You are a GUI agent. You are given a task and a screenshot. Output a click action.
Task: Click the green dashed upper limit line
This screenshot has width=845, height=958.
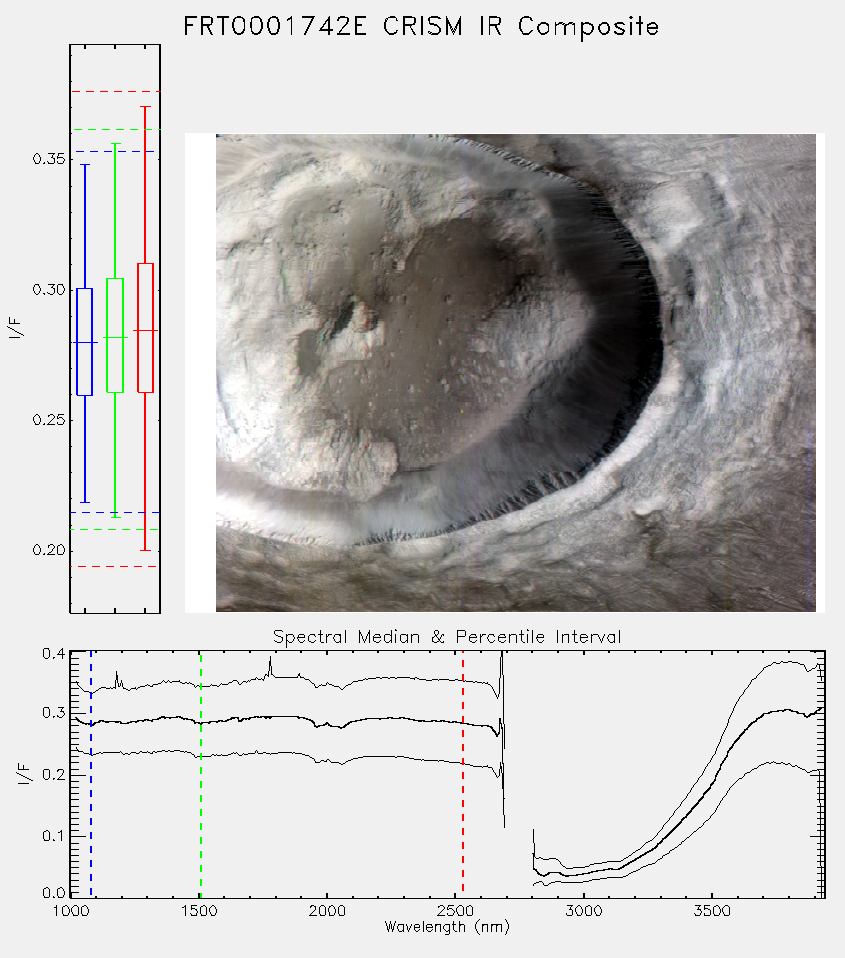115,130
